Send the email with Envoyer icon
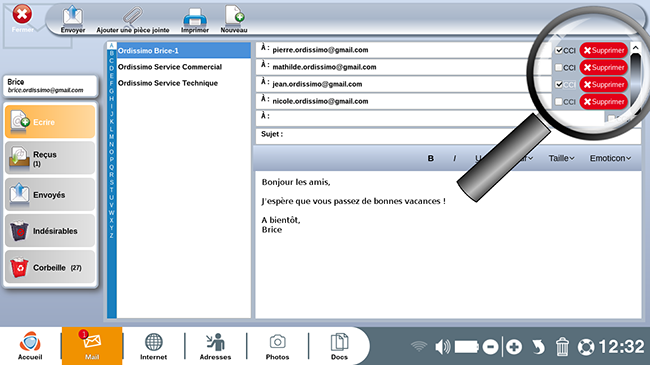The image size is (650, 365). (x=73, y=19)
